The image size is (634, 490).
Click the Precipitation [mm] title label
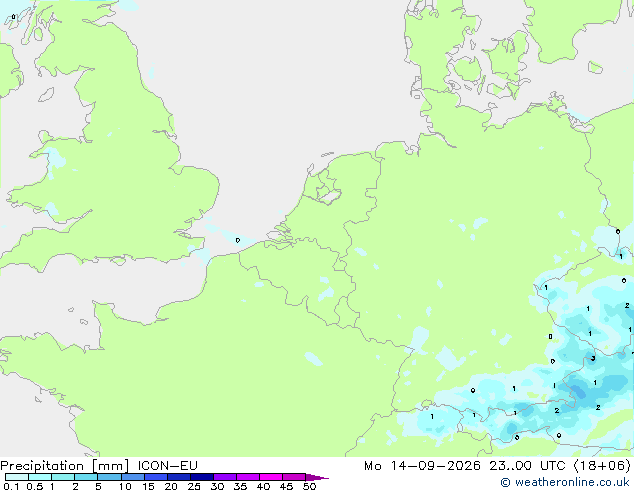(x=65, y=466)
